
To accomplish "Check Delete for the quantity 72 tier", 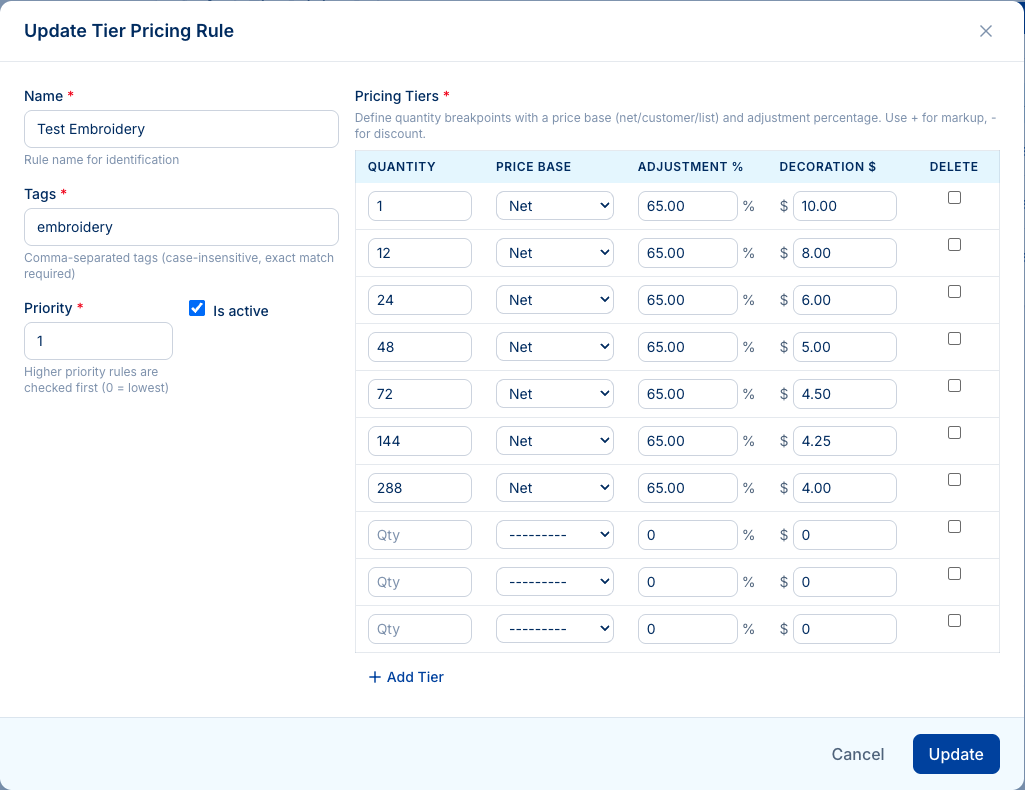I will [954, 386].
